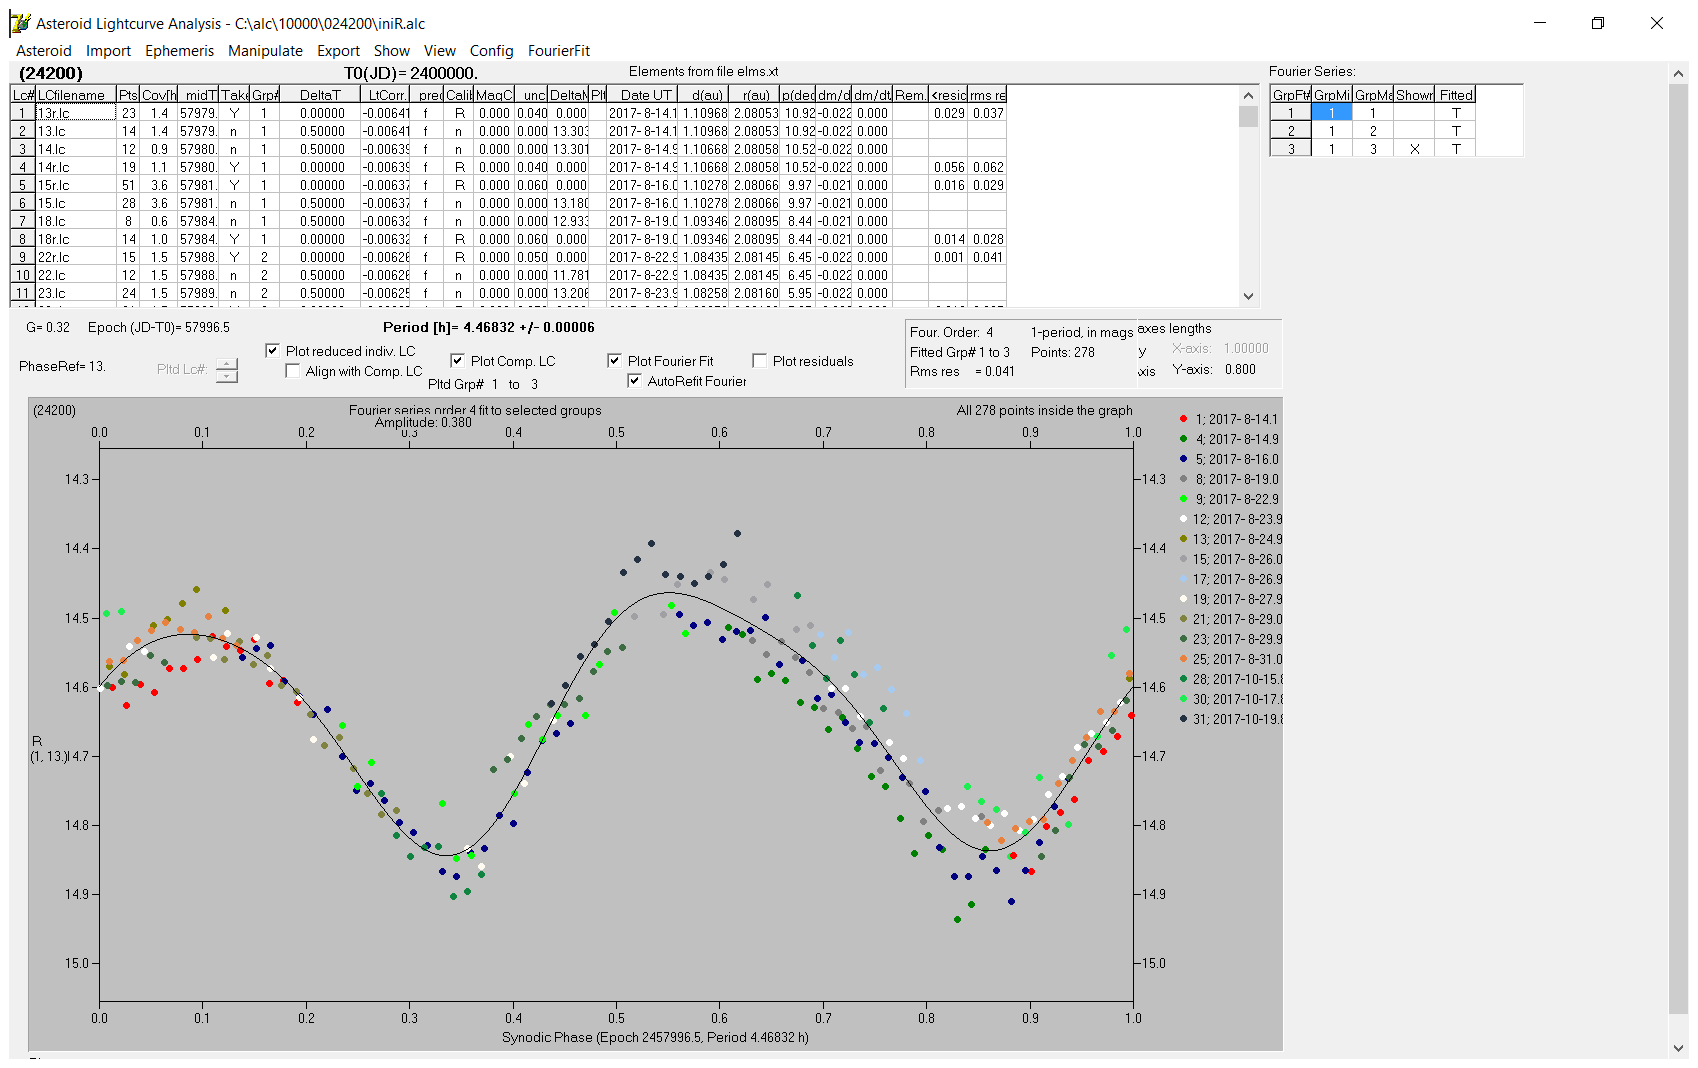Open the FourierFit menu
This screenshot has width=1698, height=1068.
coord(559,51)
